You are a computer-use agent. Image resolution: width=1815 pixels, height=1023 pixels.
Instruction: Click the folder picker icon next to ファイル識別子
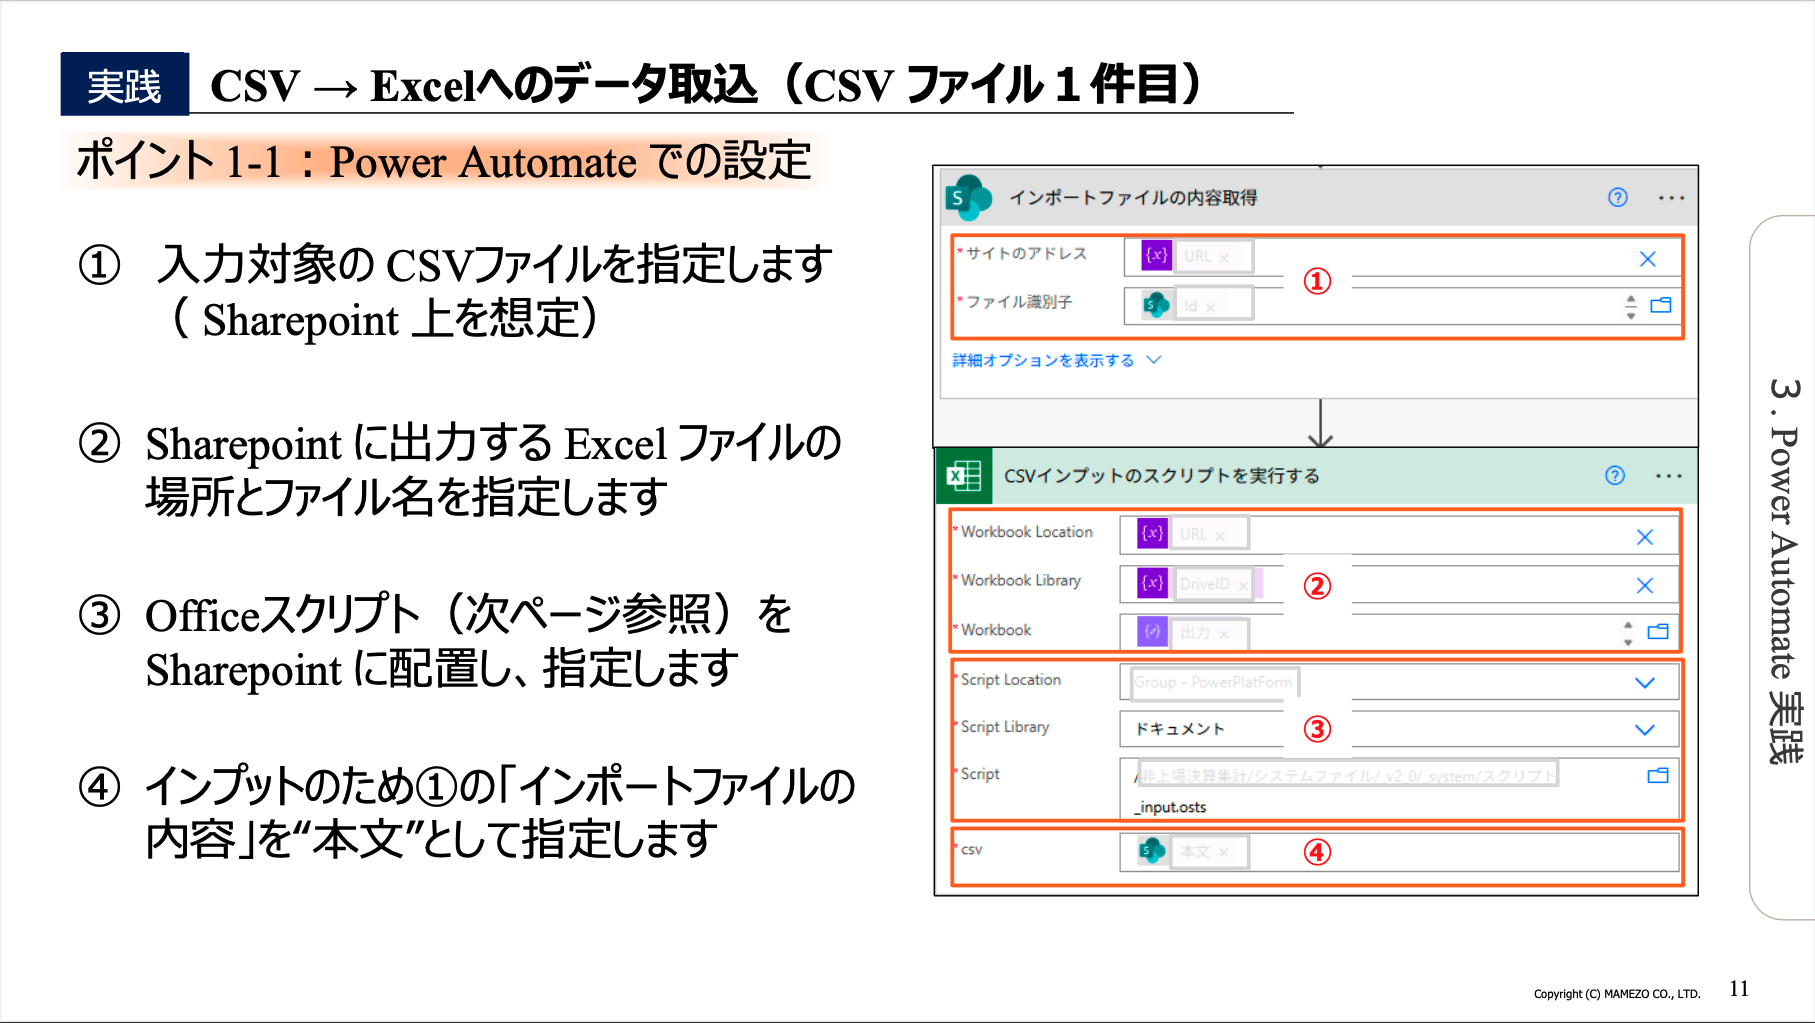point(1660,306)
